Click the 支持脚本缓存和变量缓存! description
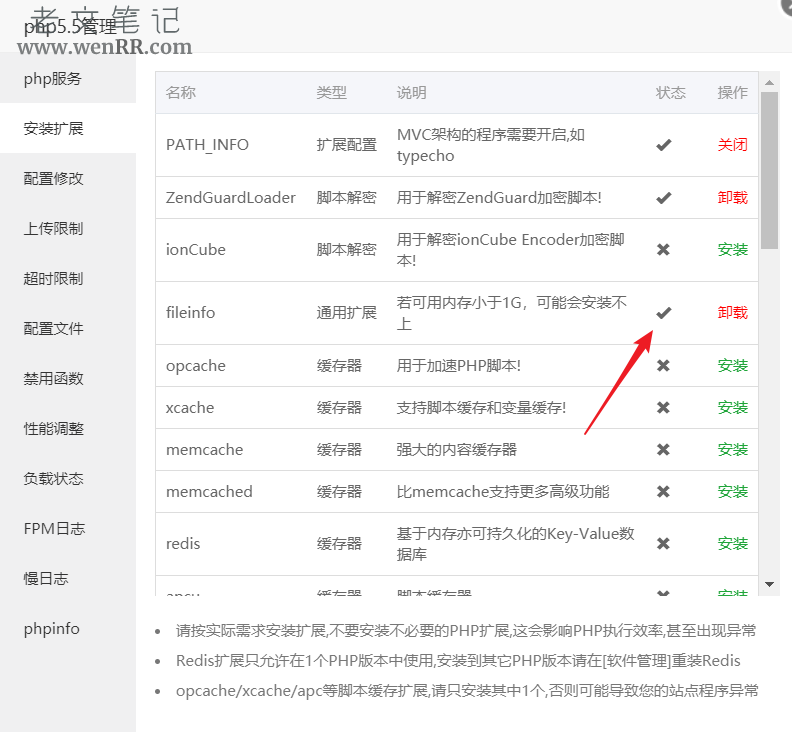This screenshot has height=732, width=792. pos(481,407)
